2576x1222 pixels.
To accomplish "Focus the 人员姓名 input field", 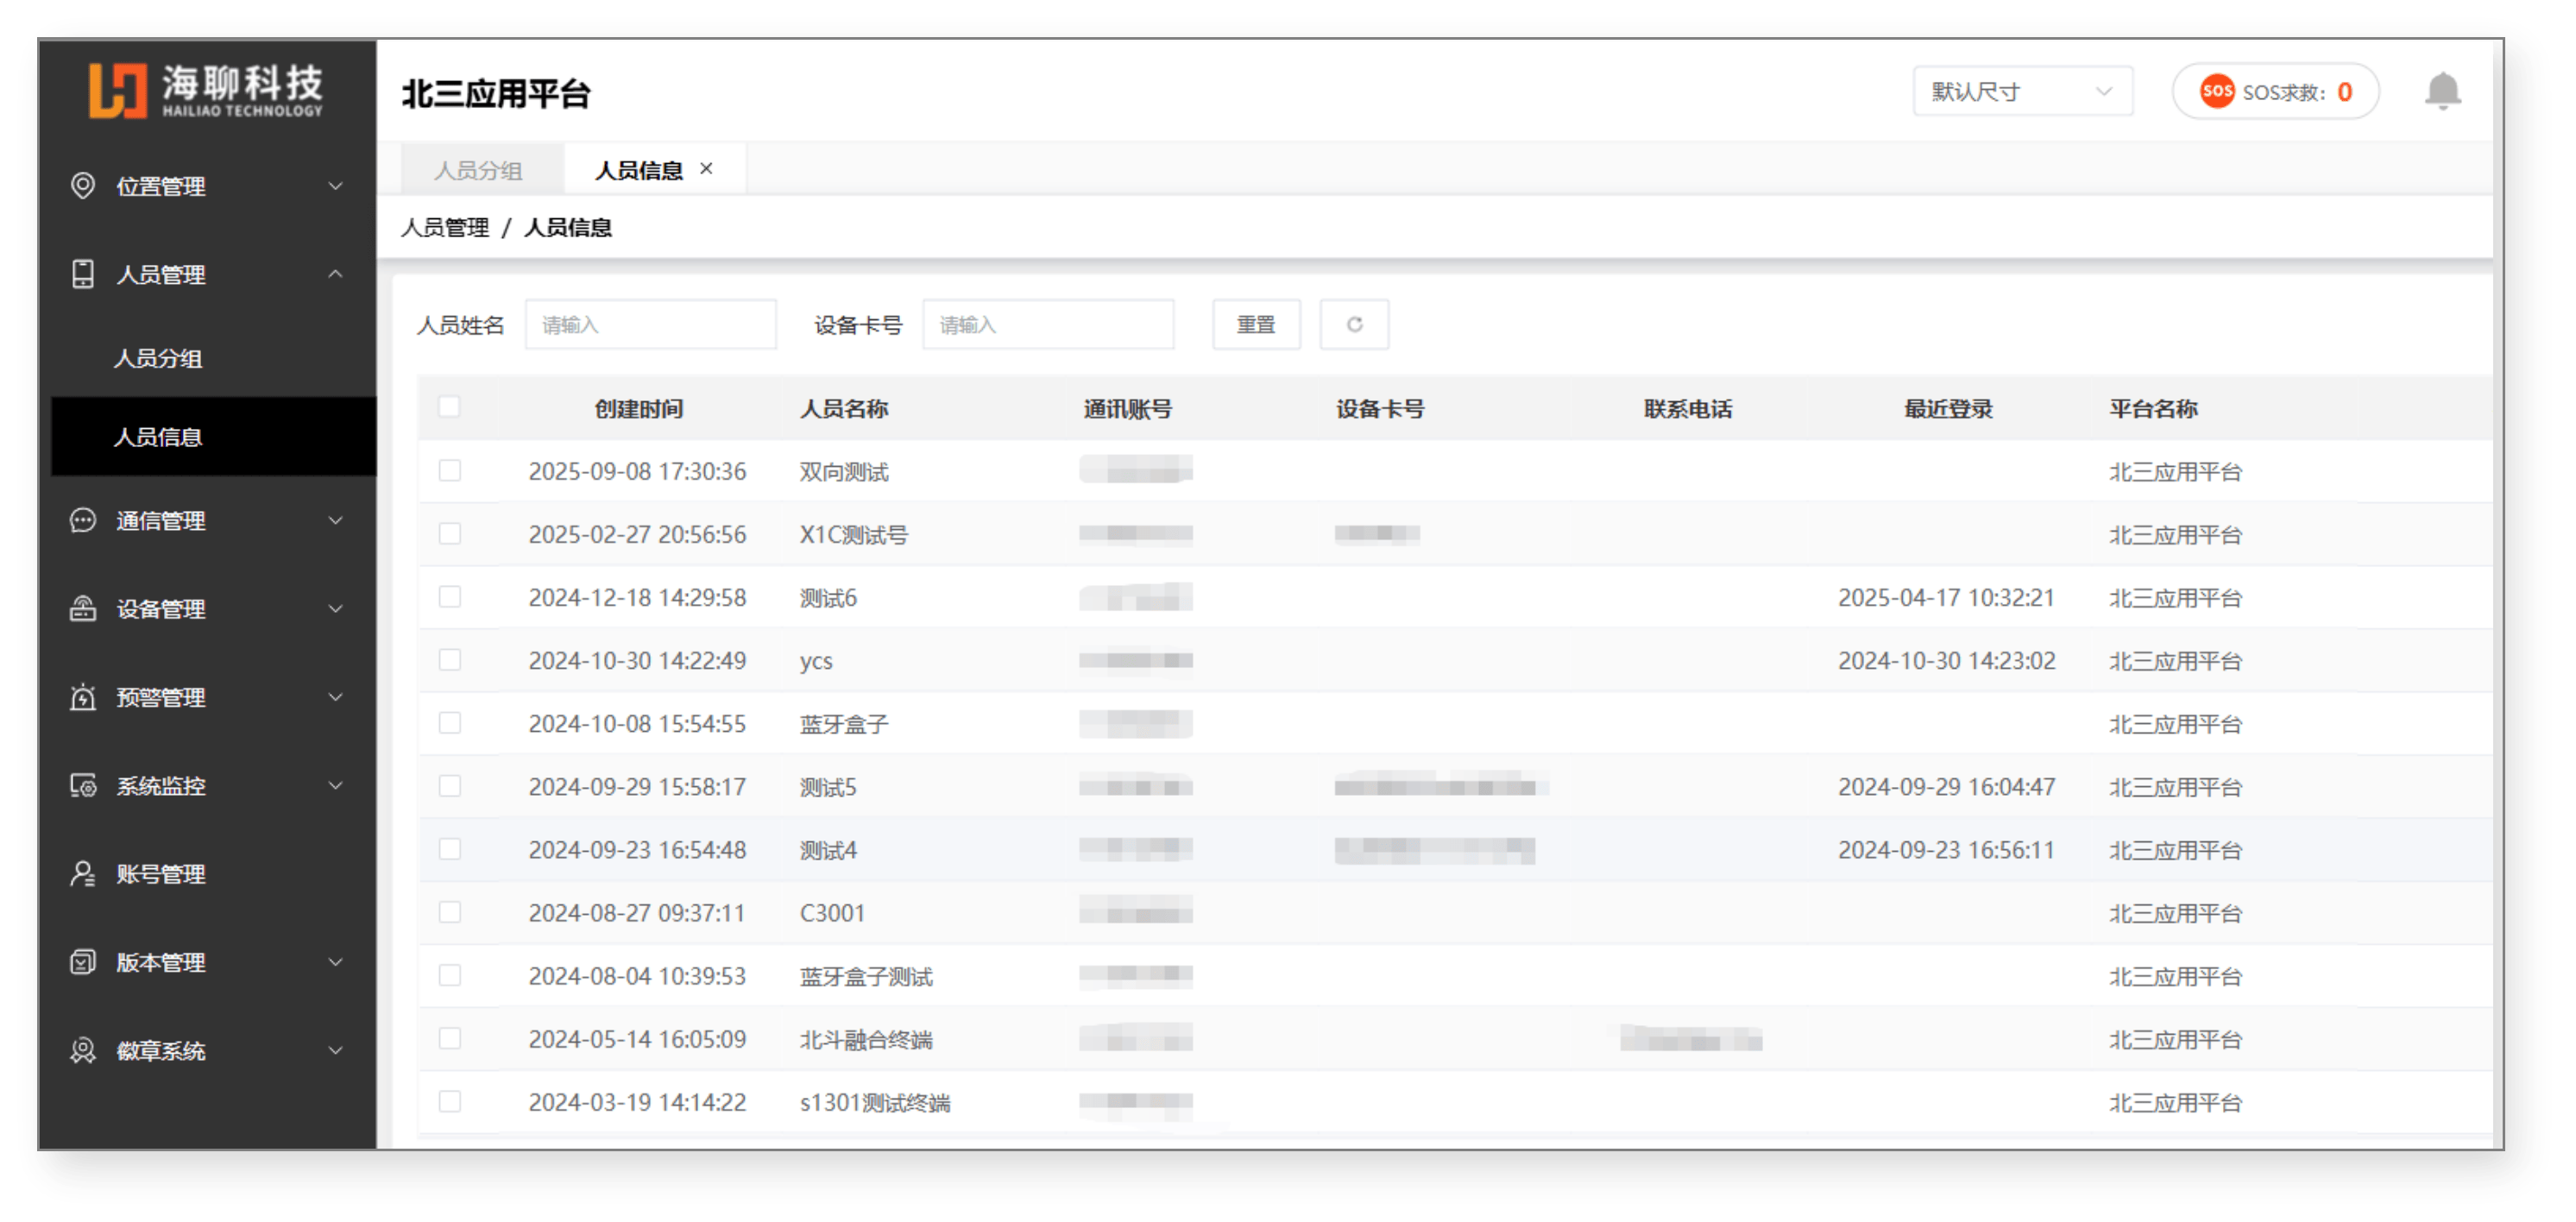I will [650, 324].
